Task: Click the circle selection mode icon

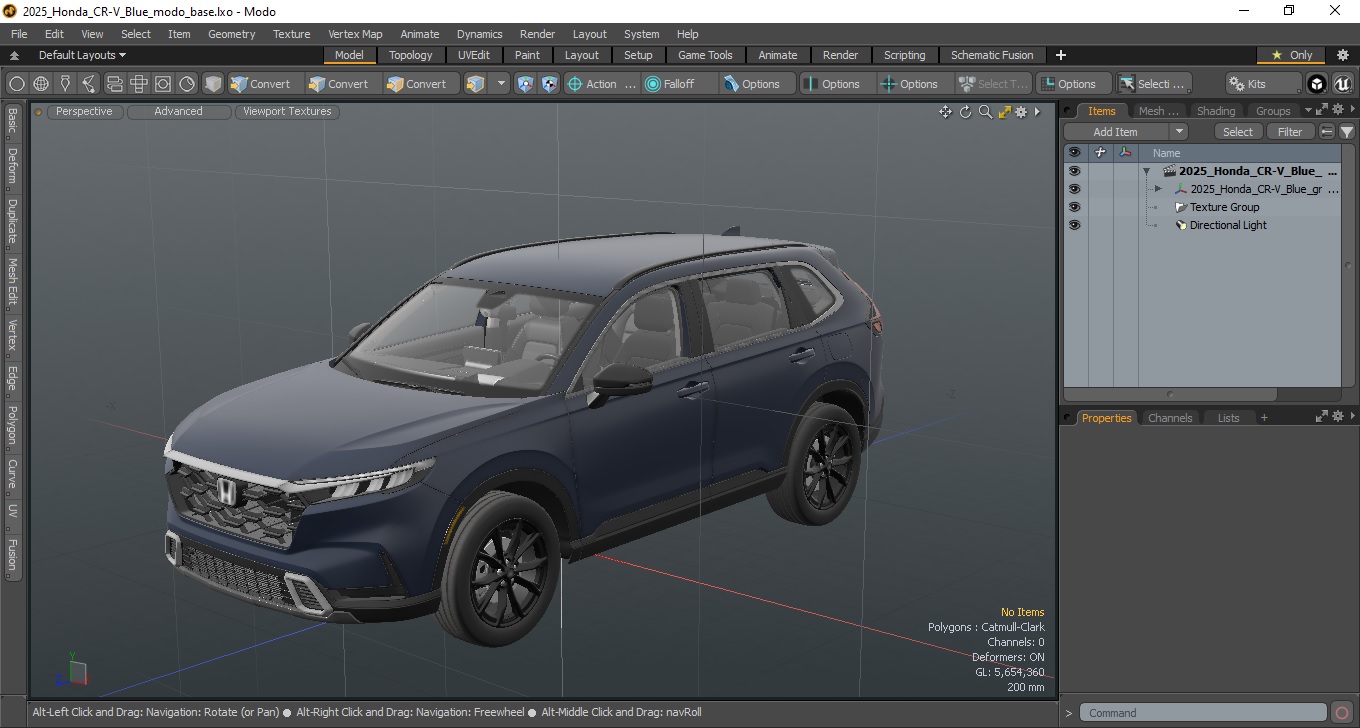Action: pos(17,84)
